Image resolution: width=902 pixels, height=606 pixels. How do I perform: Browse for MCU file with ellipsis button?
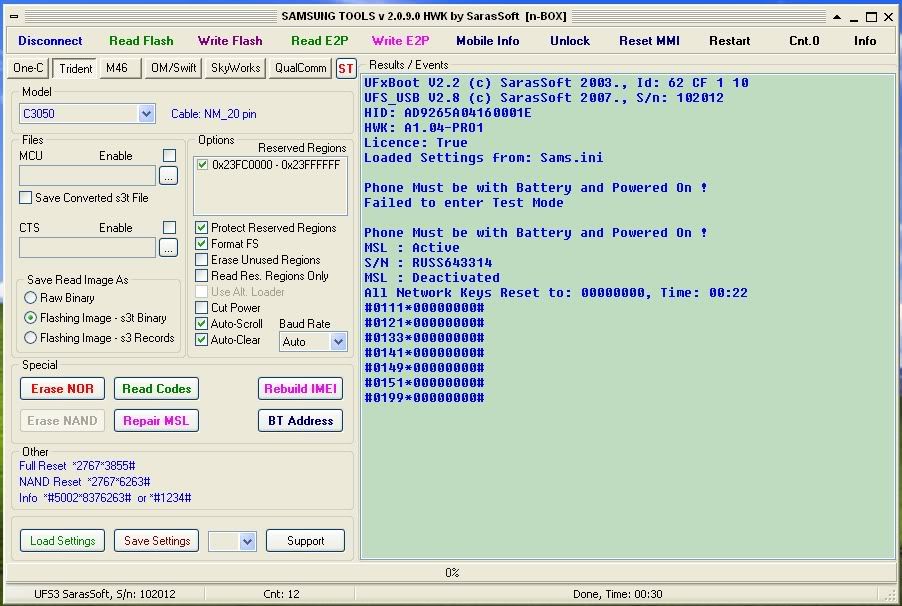point(168,176)
